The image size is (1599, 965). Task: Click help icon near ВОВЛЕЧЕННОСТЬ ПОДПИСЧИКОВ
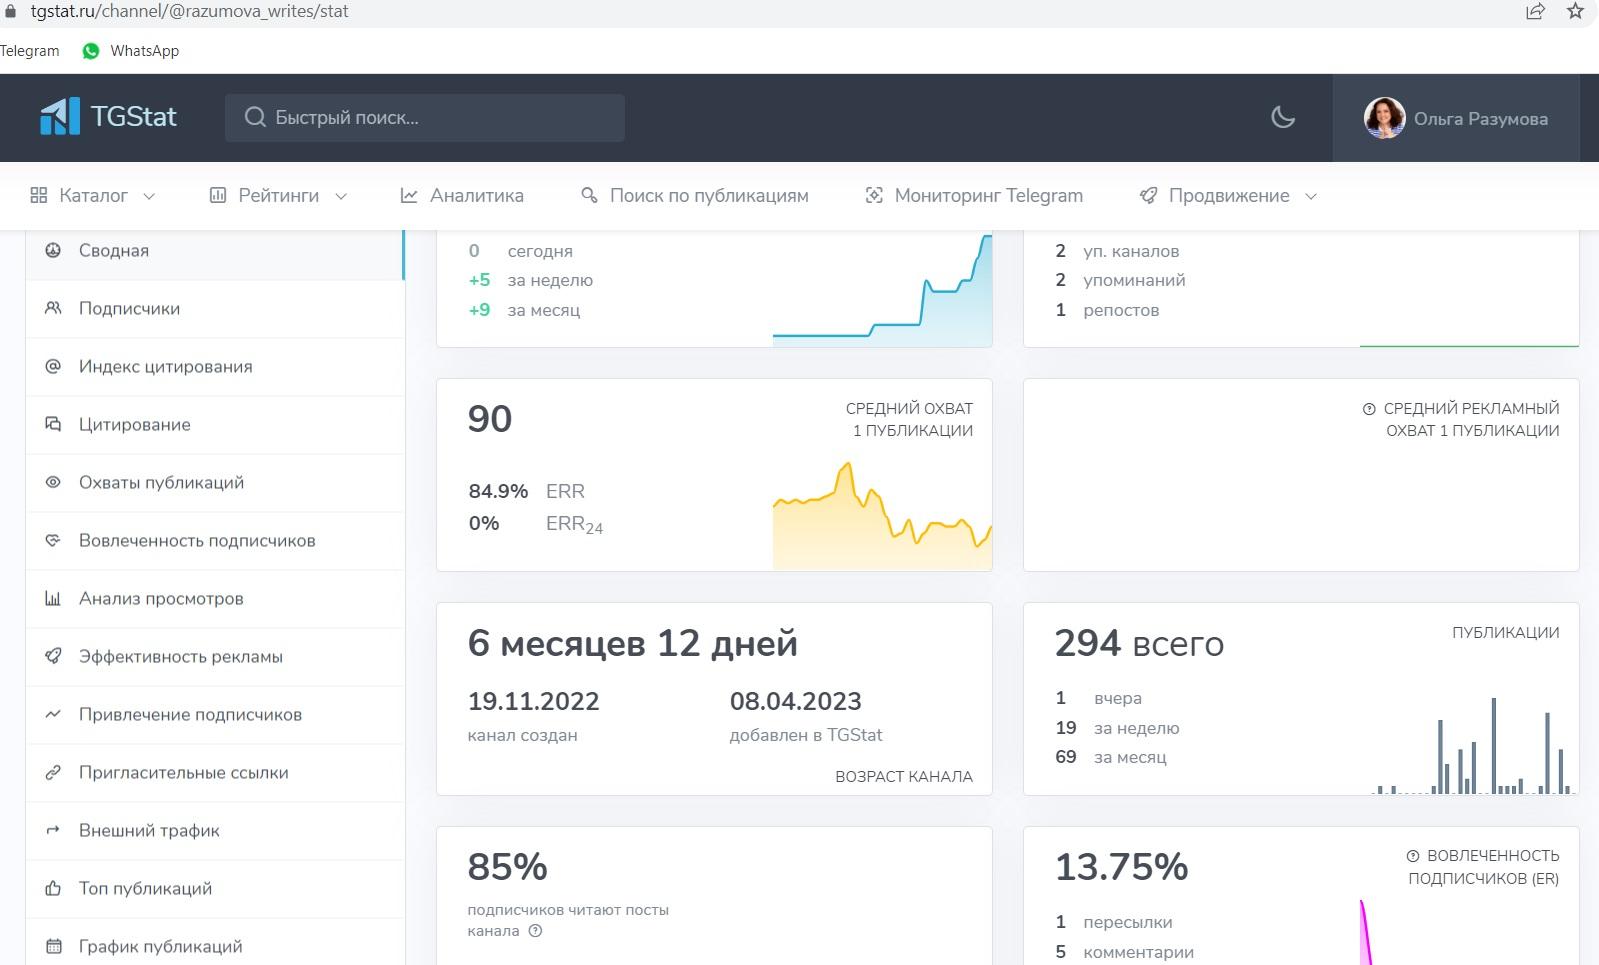click(1413, 856)
